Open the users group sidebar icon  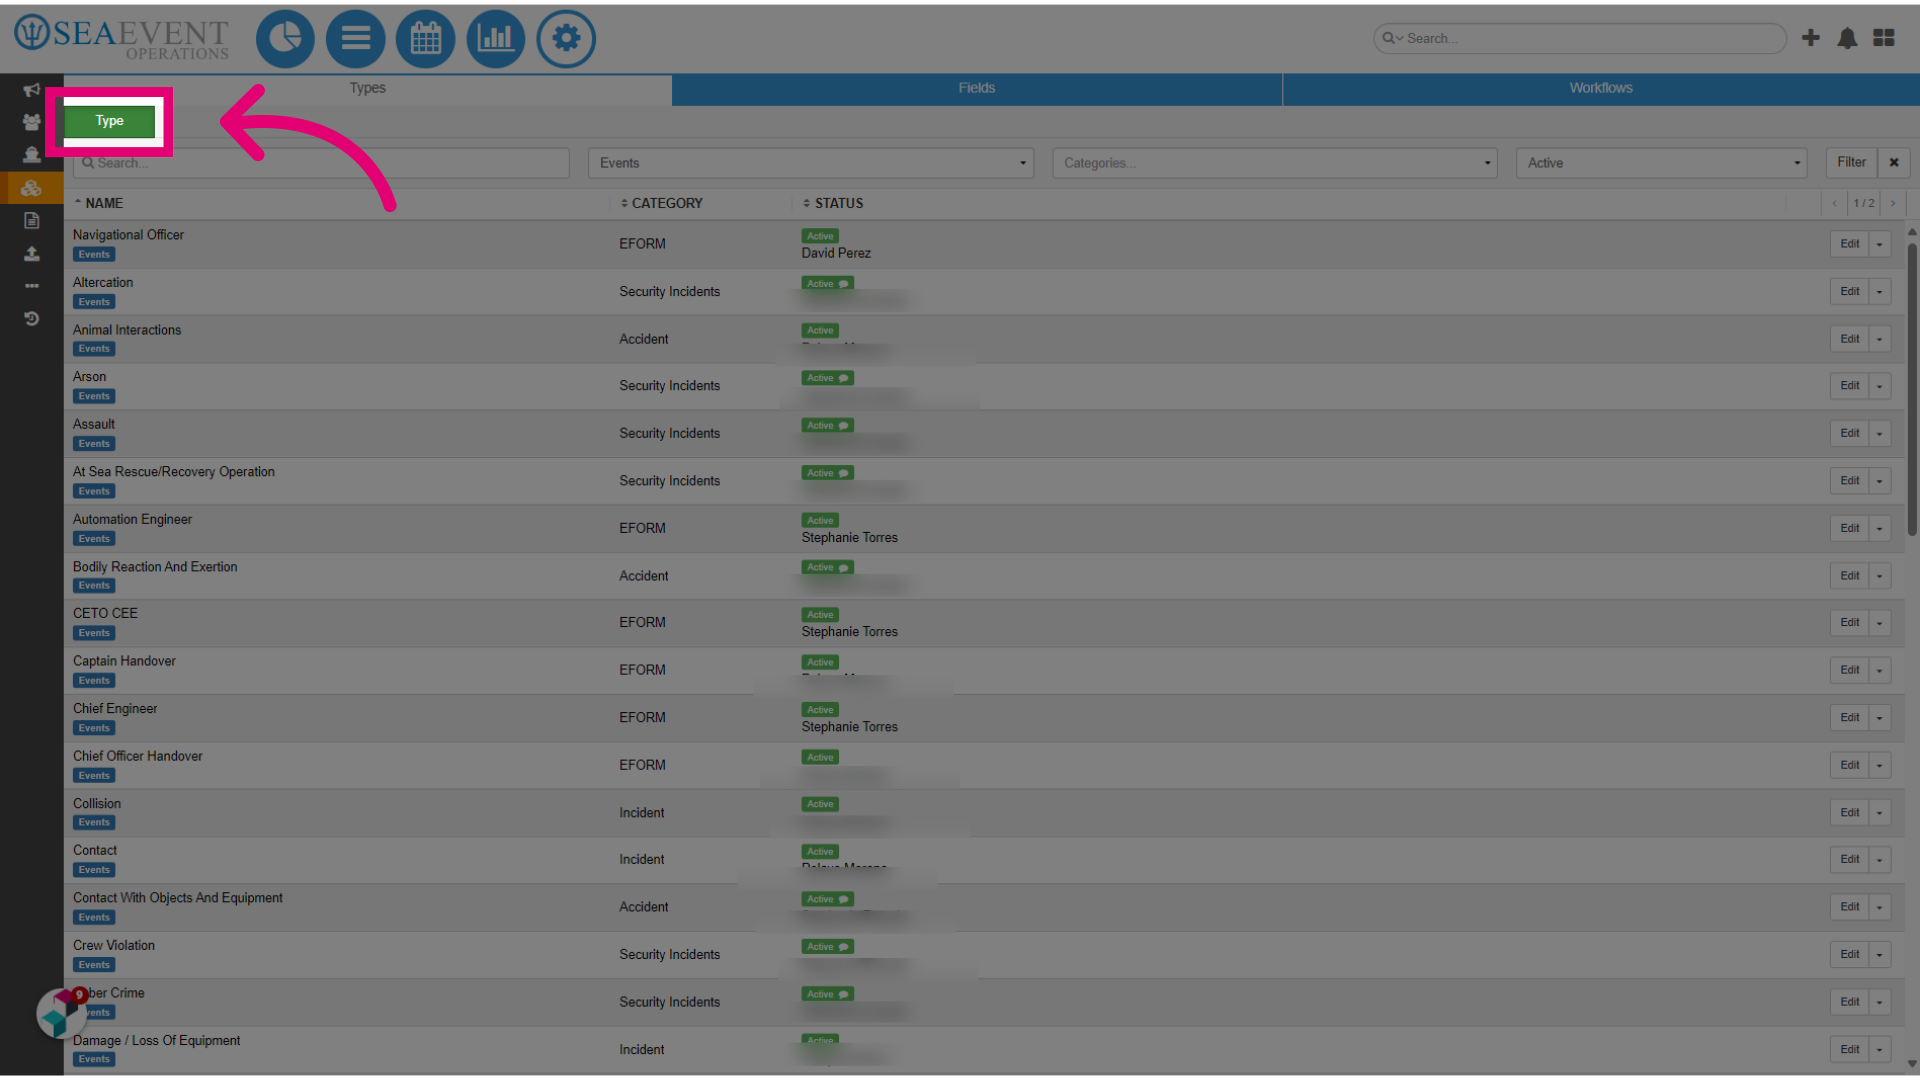[x=32, y=122]
